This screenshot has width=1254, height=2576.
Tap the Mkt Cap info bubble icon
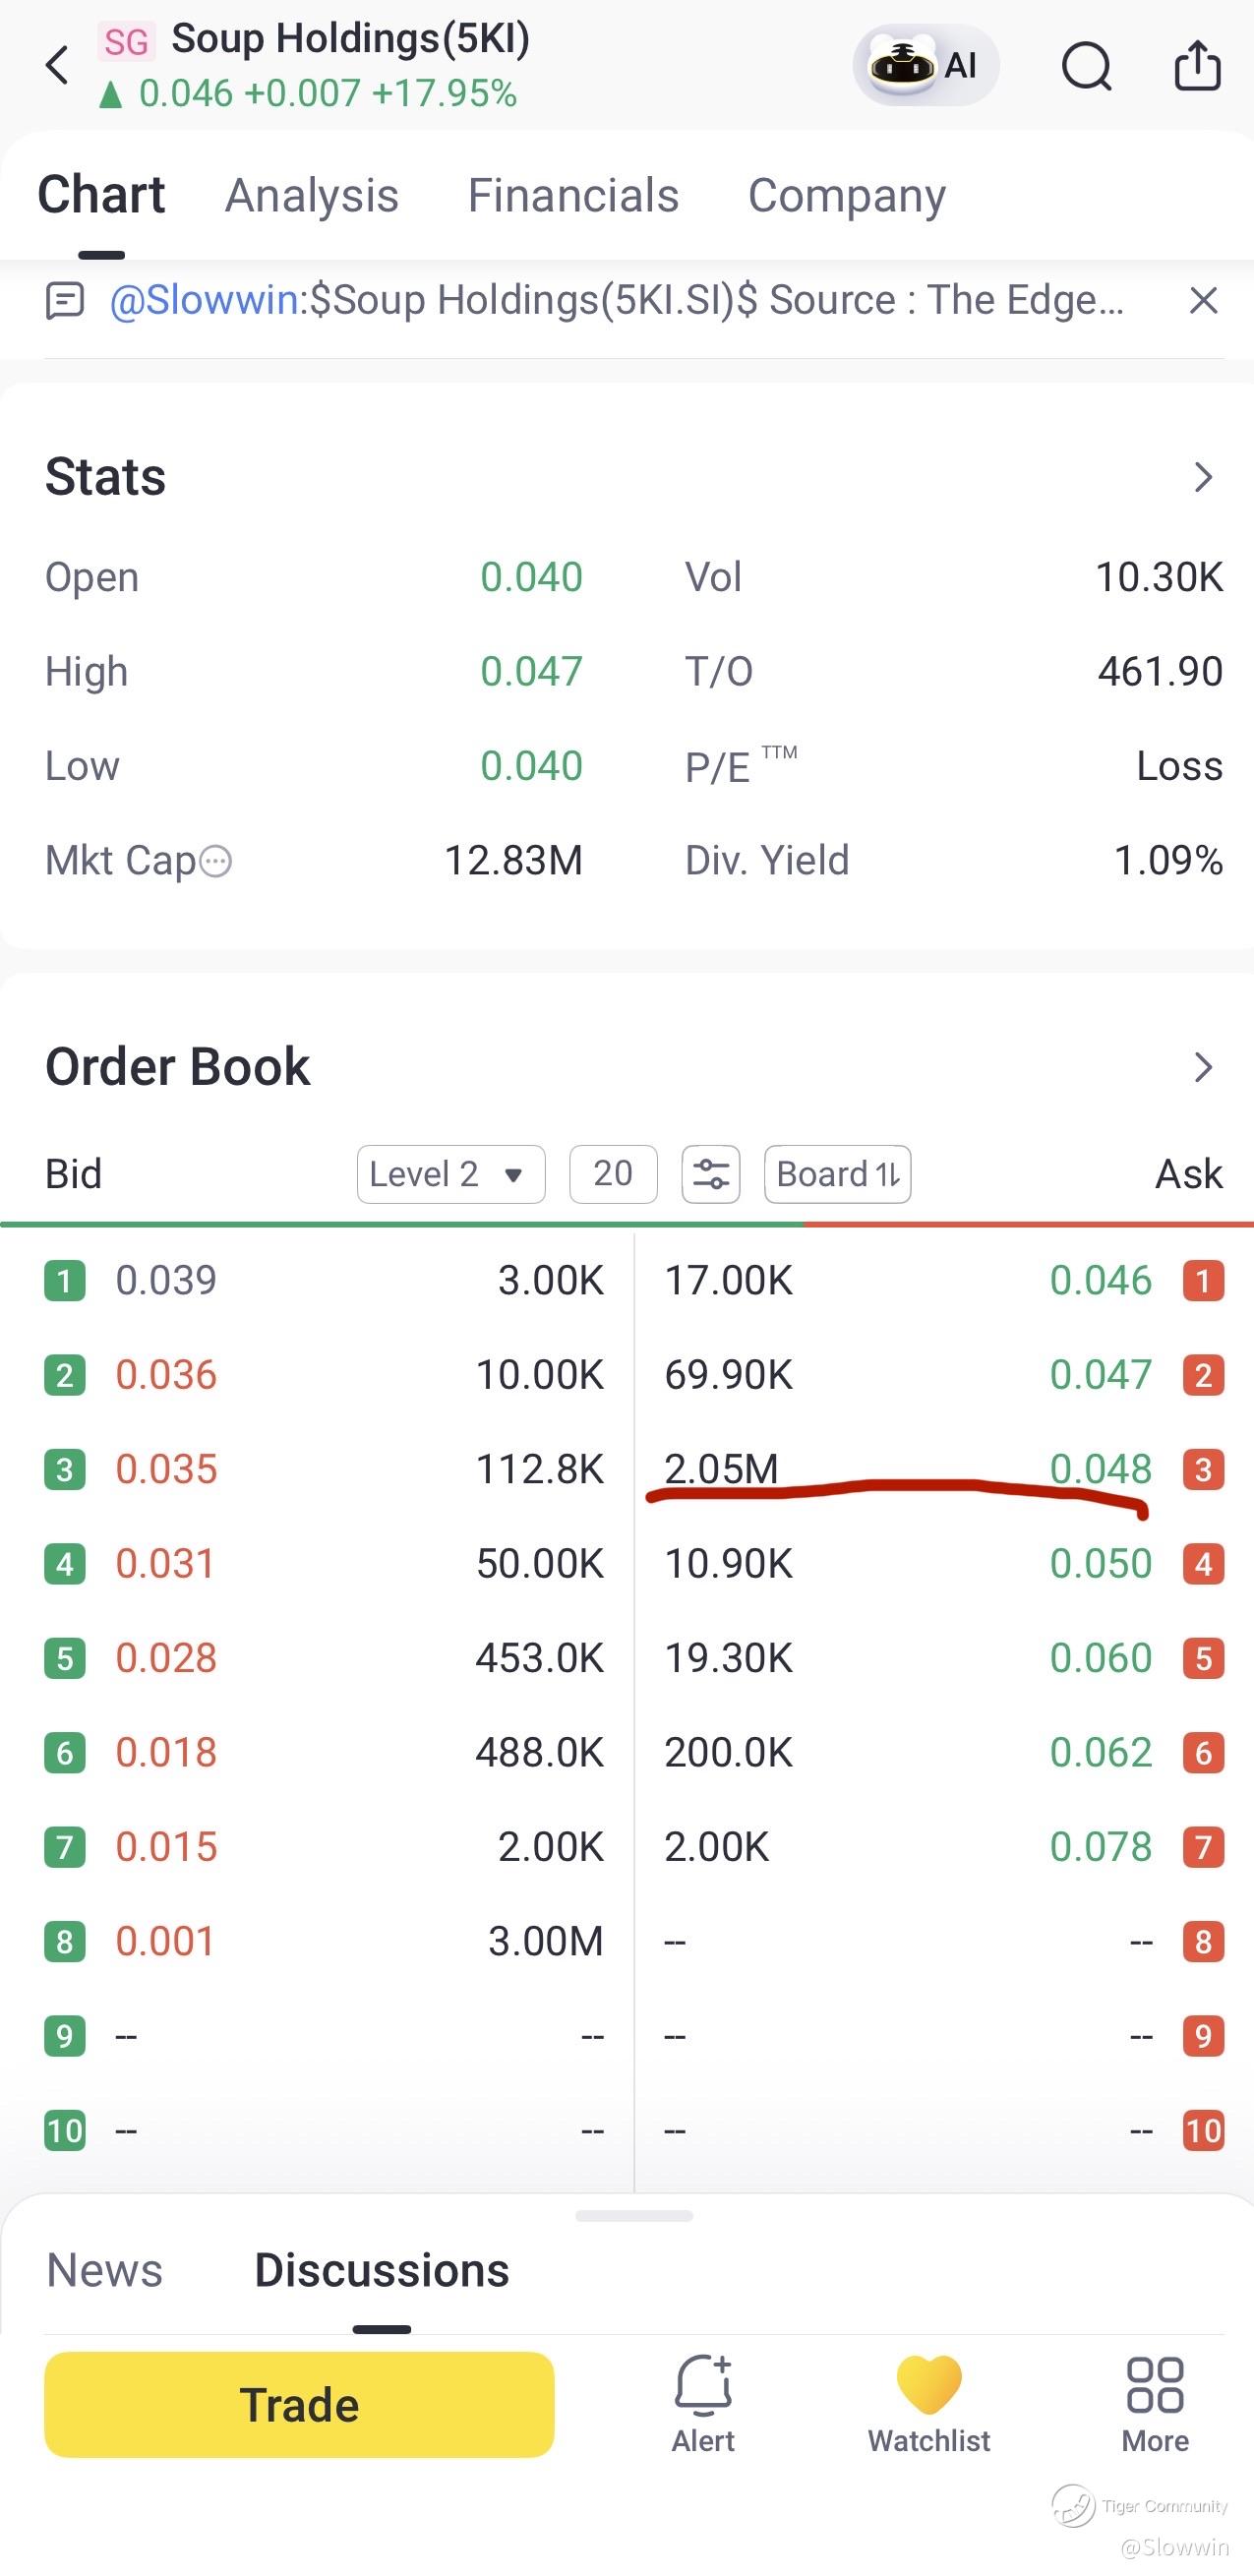216,861
